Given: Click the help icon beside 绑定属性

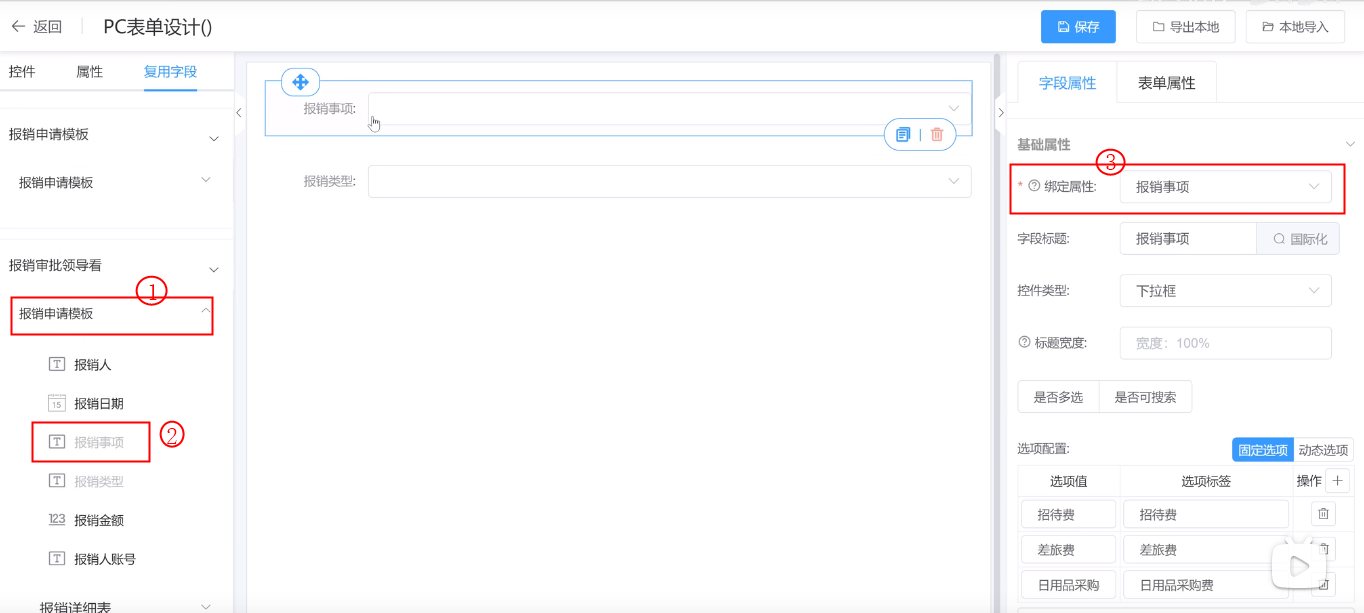Looking at the screenshot, I should [x=1034, y=186].
